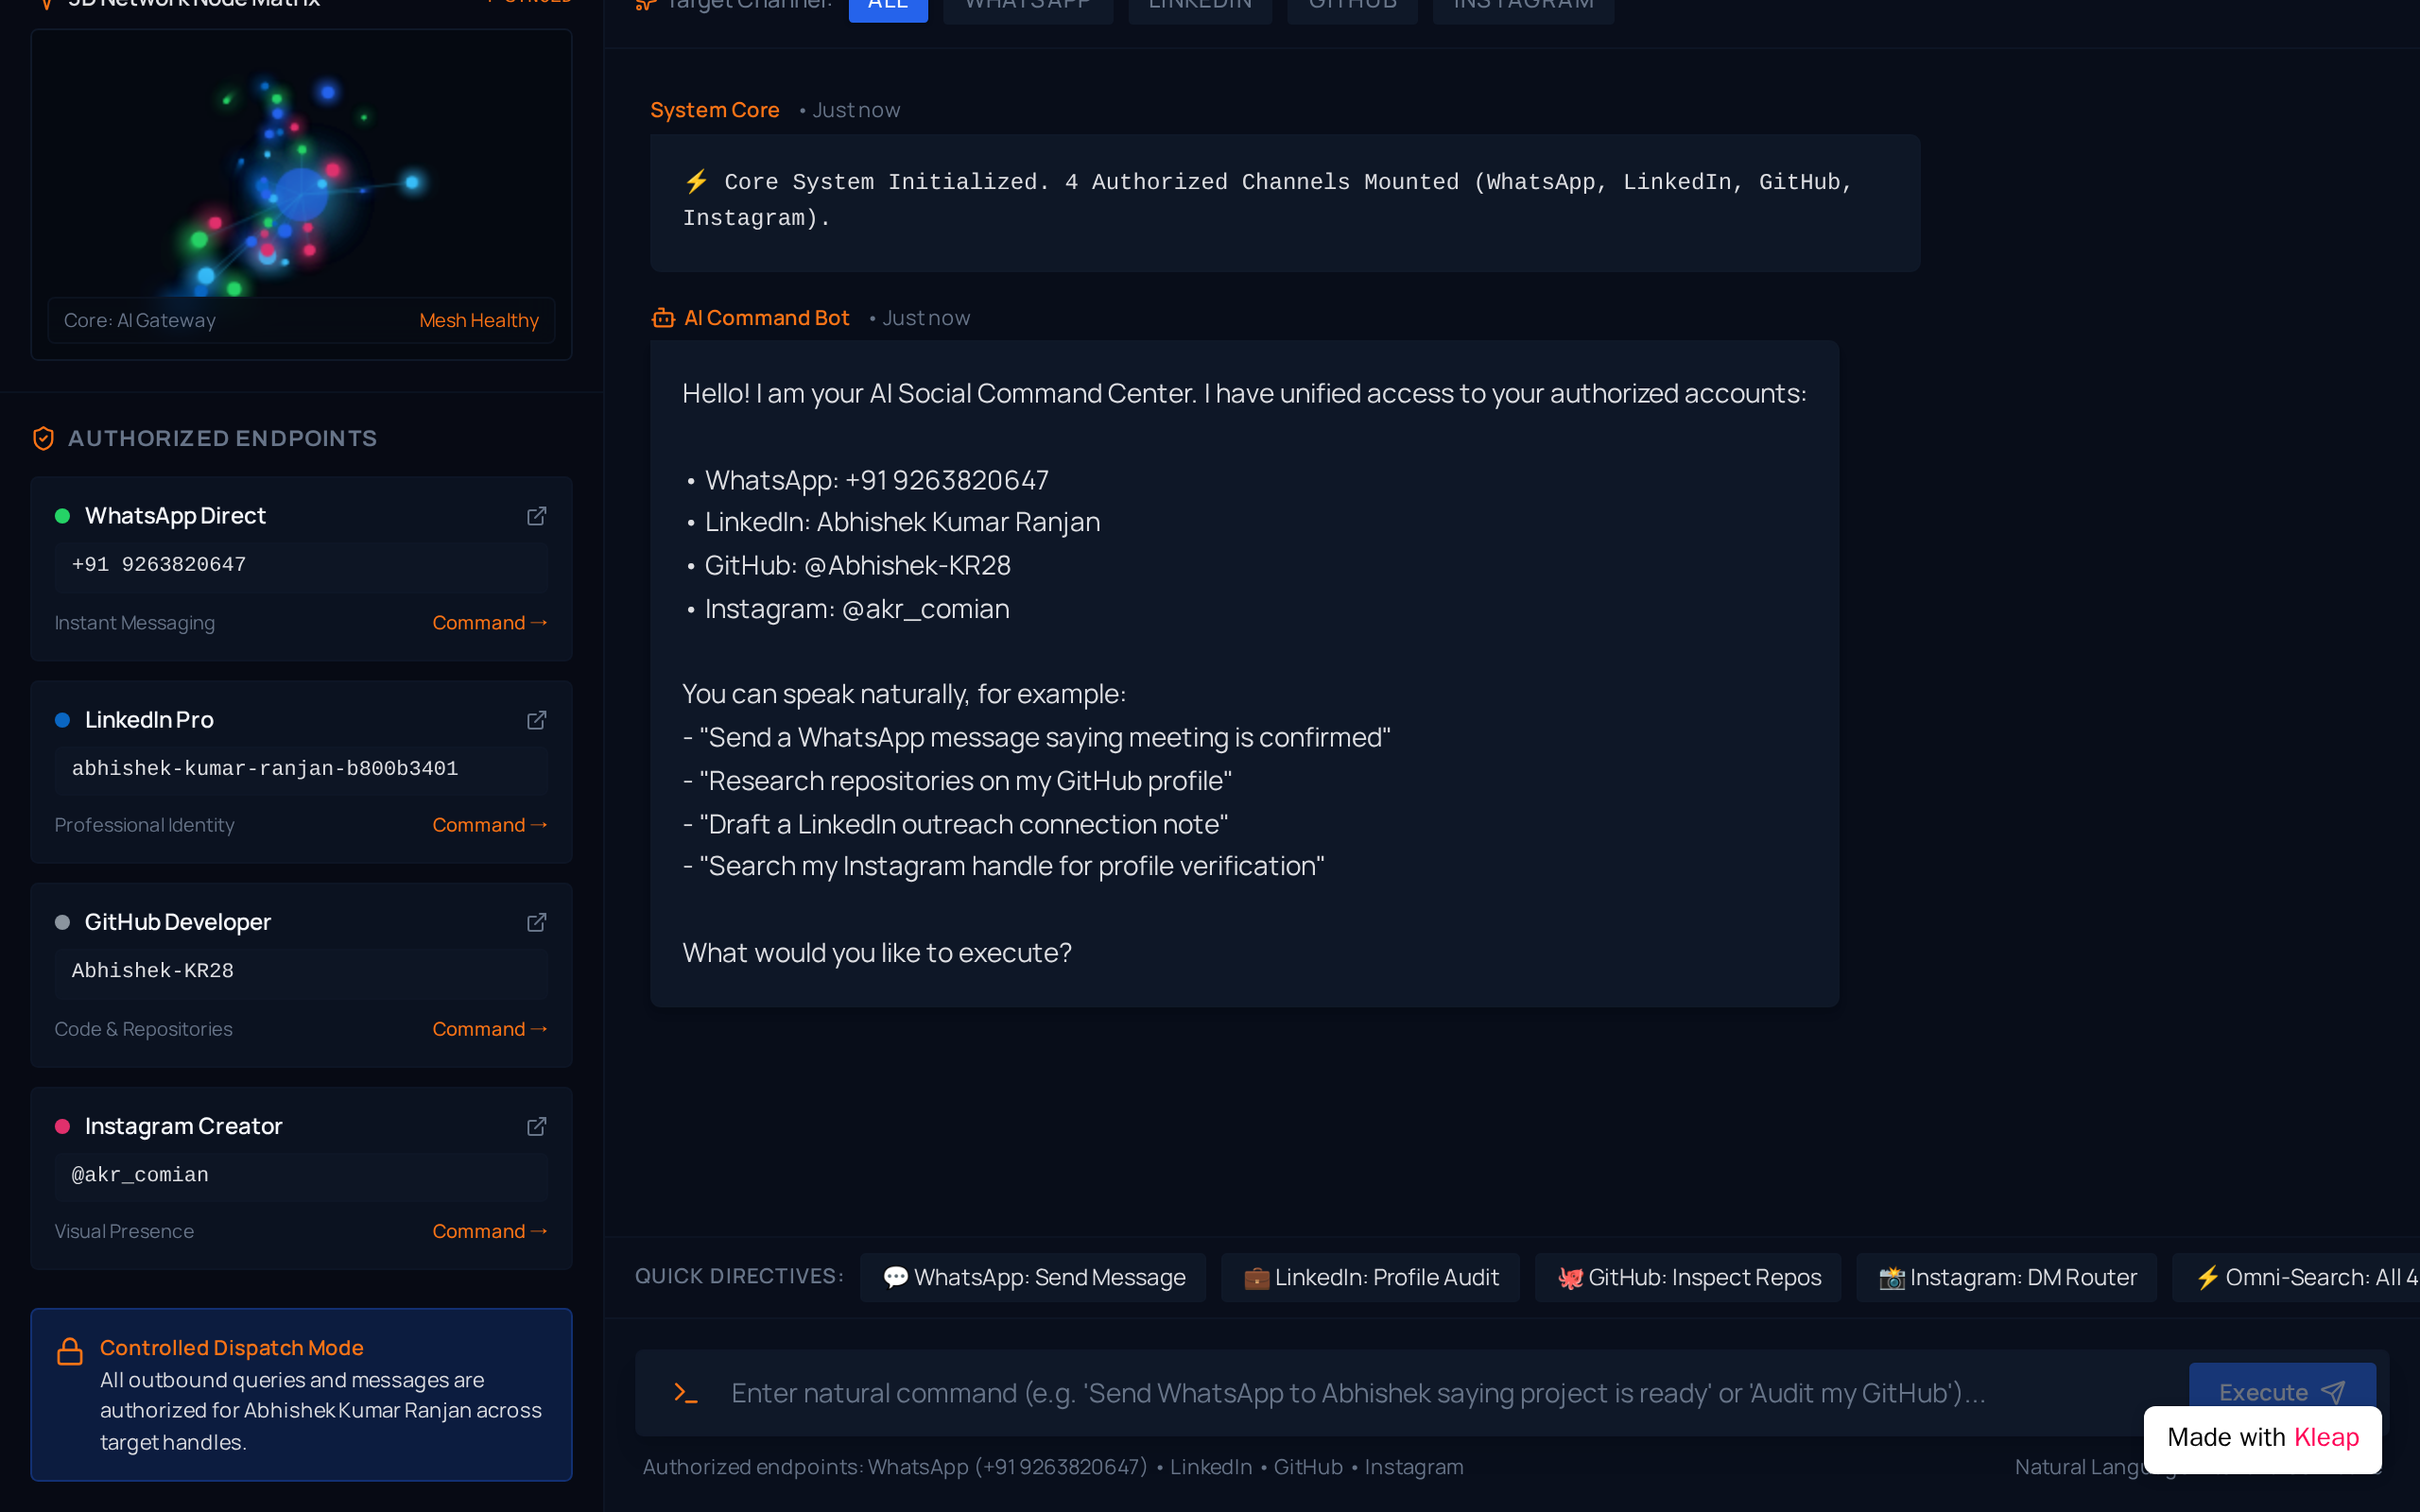Click the Authorized Endpoints shield icon
The height and width of the screenshot is (1512, 2420).
(43, 438)
